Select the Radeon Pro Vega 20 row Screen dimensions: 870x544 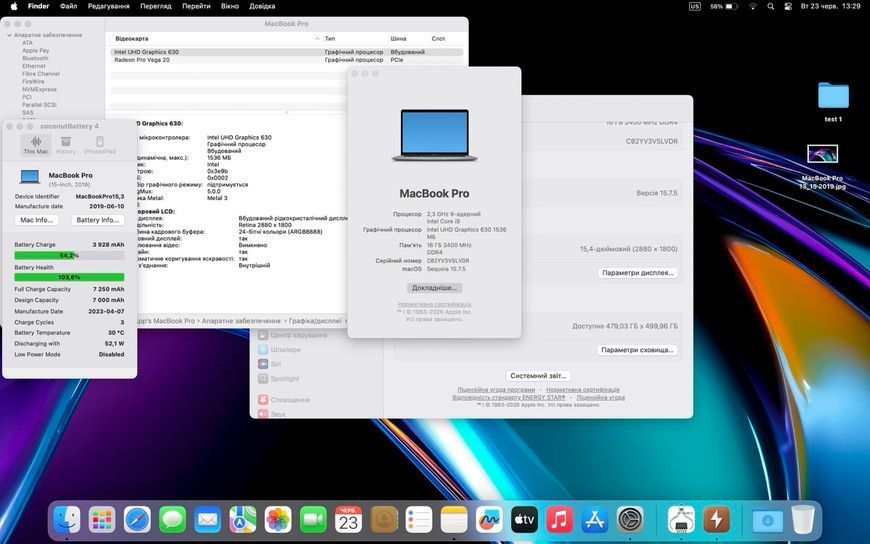click(x=287, y=59)
